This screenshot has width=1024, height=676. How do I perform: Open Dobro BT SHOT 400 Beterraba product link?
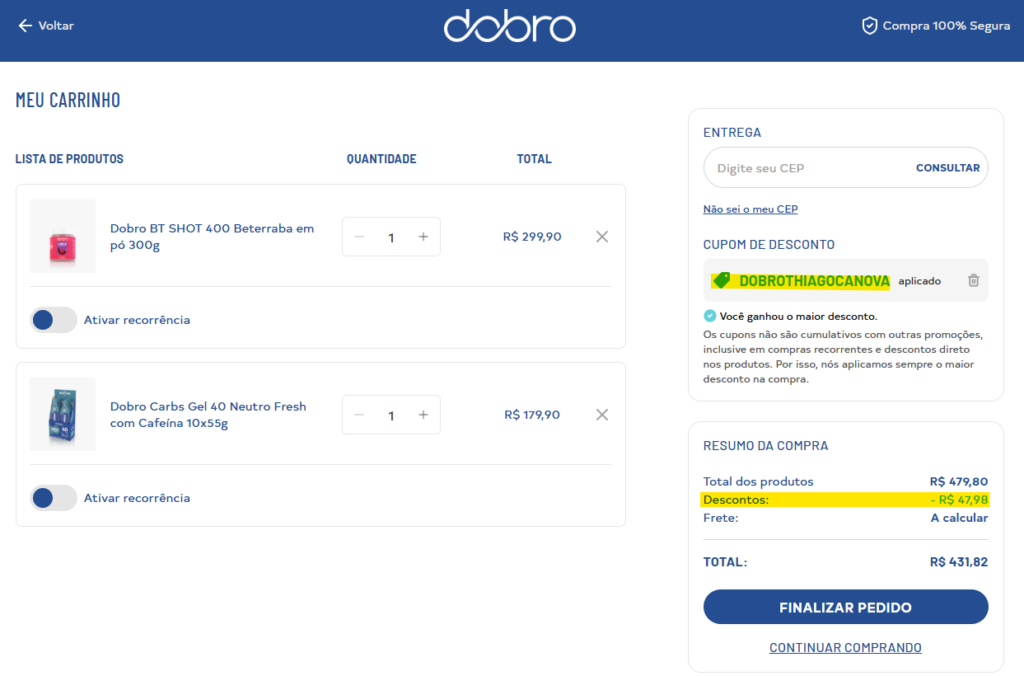(212, 236)
